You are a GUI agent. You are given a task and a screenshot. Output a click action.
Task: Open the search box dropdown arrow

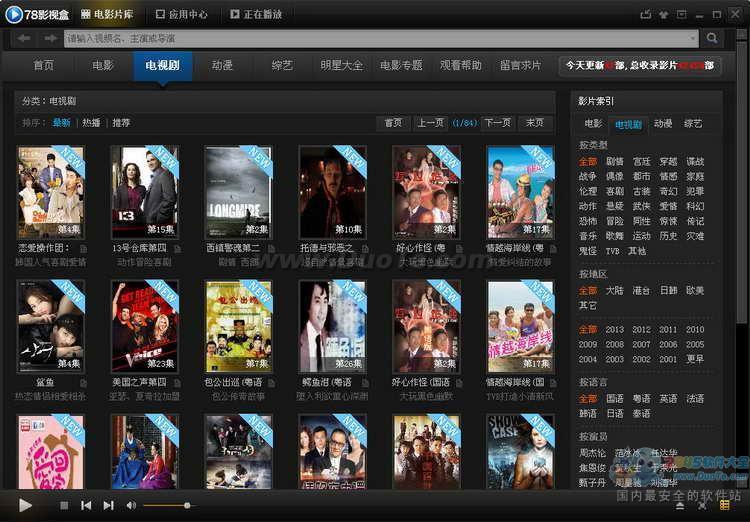693,38
